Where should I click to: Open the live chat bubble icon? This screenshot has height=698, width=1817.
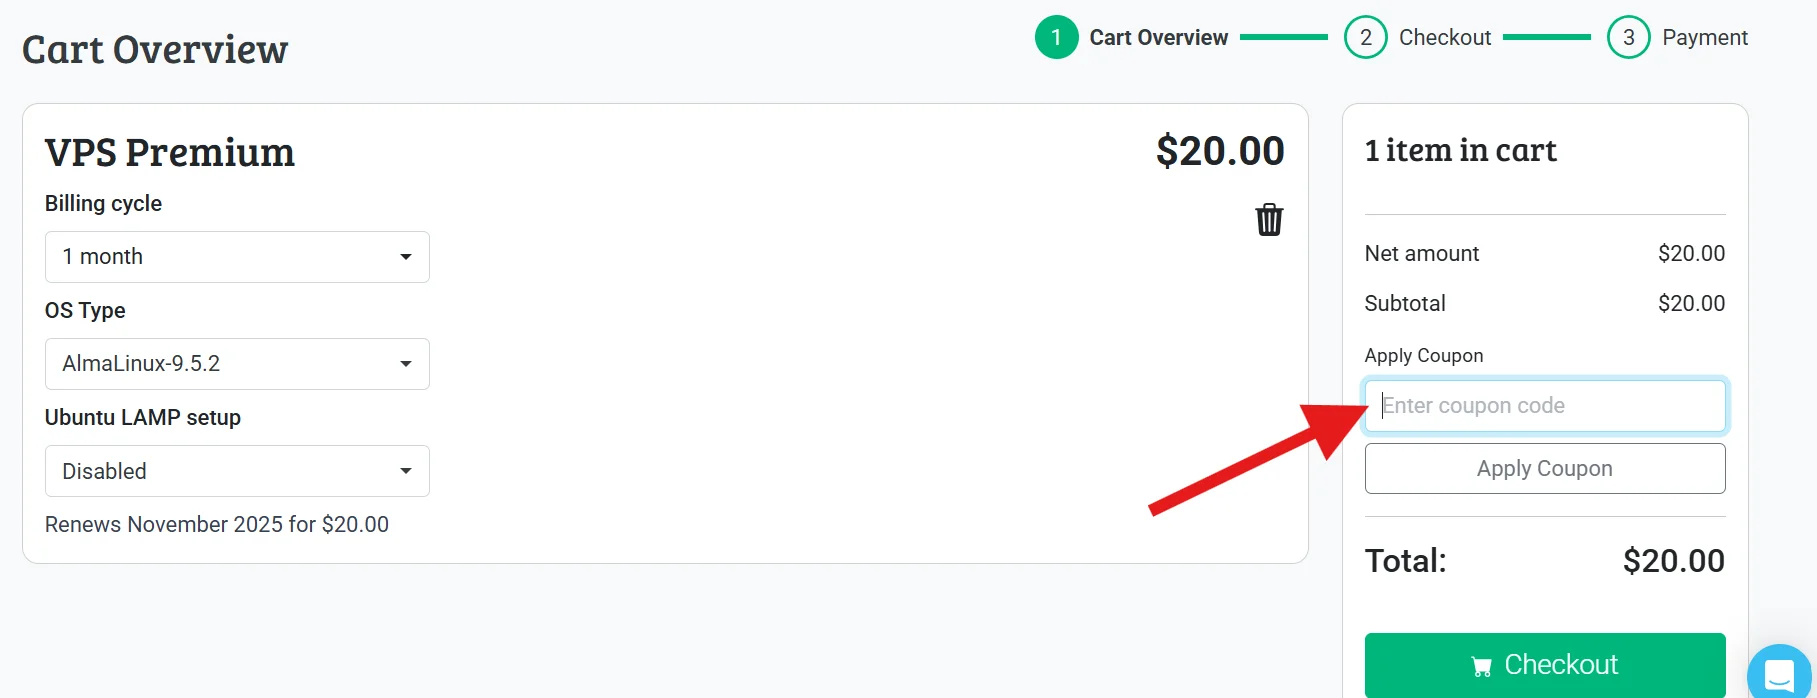(x=1779, y=674)
